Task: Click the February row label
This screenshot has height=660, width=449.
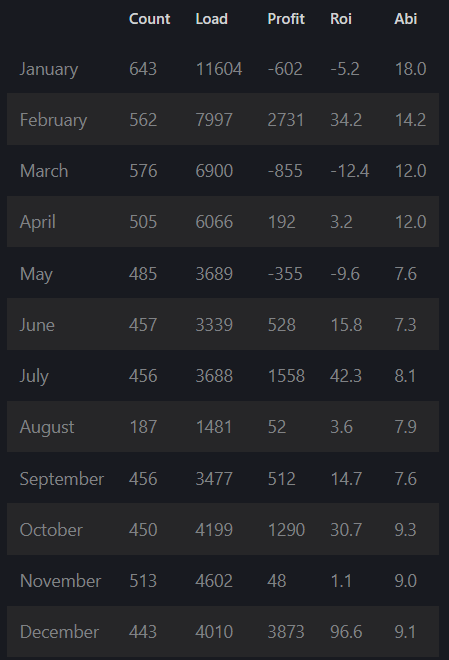Action: pos(53,120)
